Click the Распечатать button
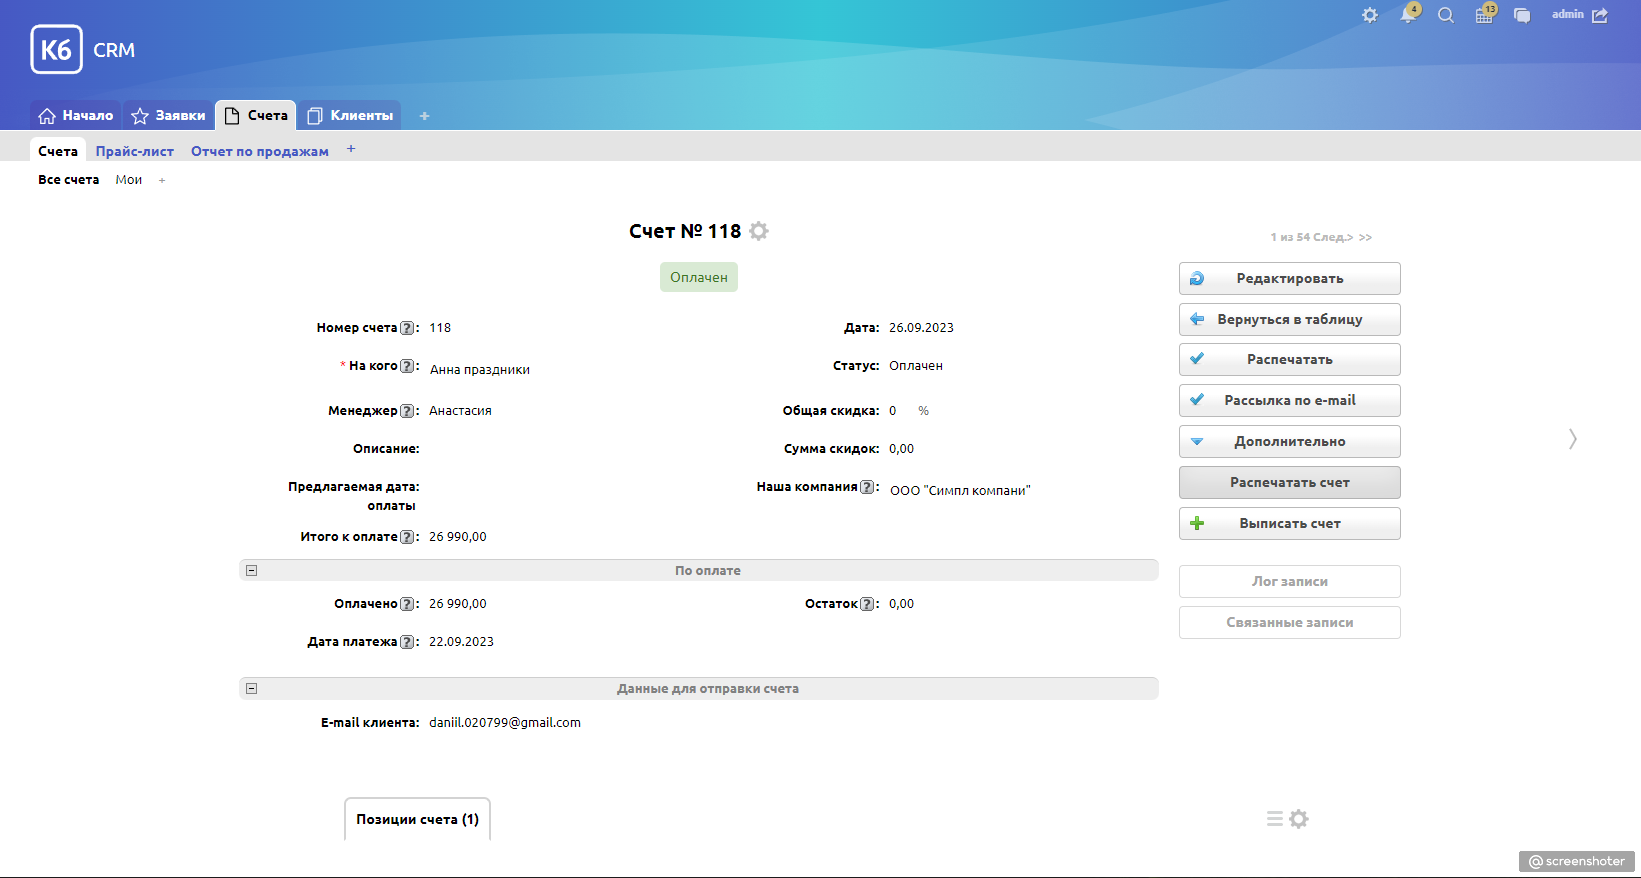The image size is (1641, 878). (x=1290, y=359)
